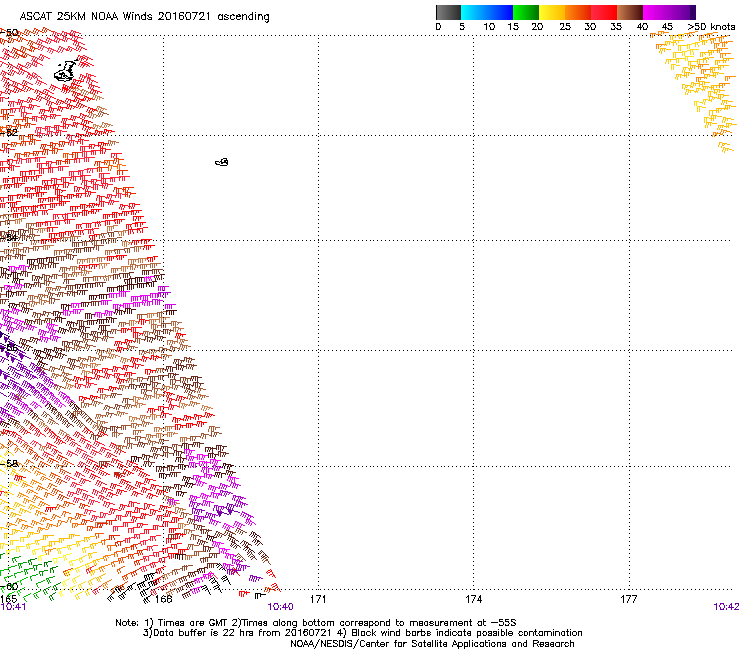Click the orange 25–30 knot legend segment

[578, 12]
